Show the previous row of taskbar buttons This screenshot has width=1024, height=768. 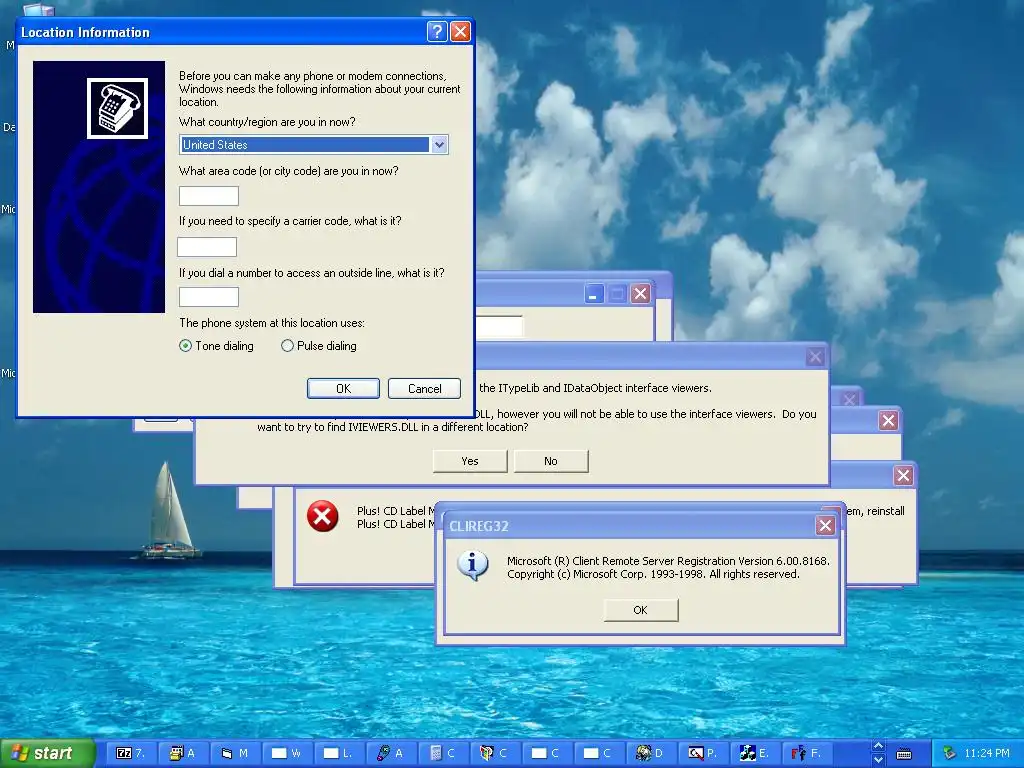(878, 746)
